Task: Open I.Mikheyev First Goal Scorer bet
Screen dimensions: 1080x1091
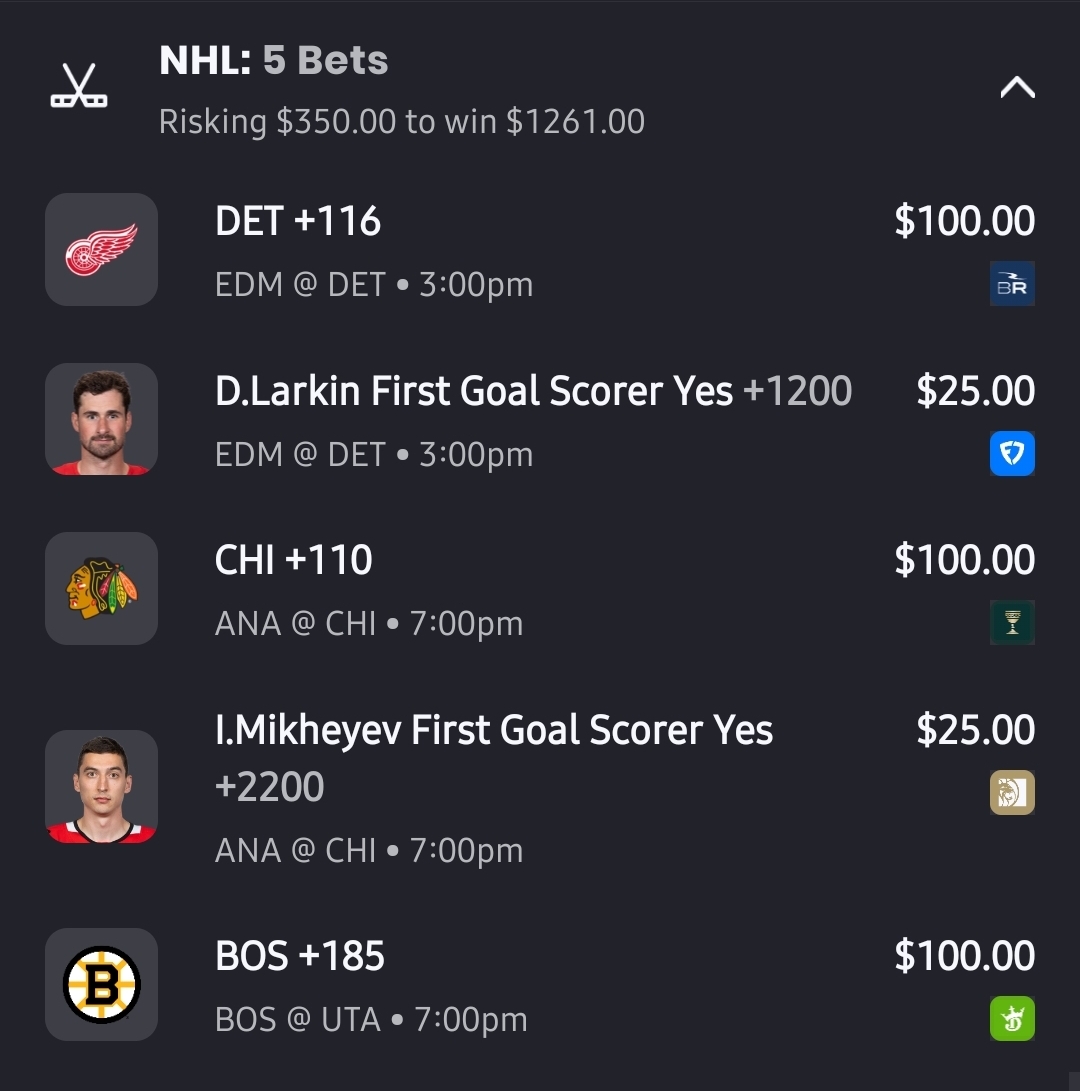Action: (494, 731)
